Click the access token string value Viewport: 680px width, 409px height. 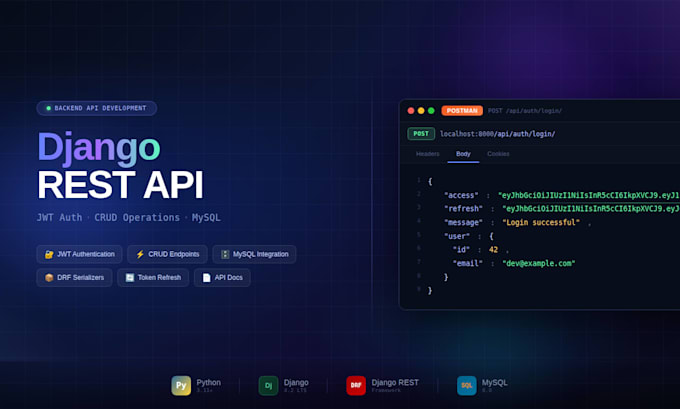pyautogui.click(x=589, y=195)
